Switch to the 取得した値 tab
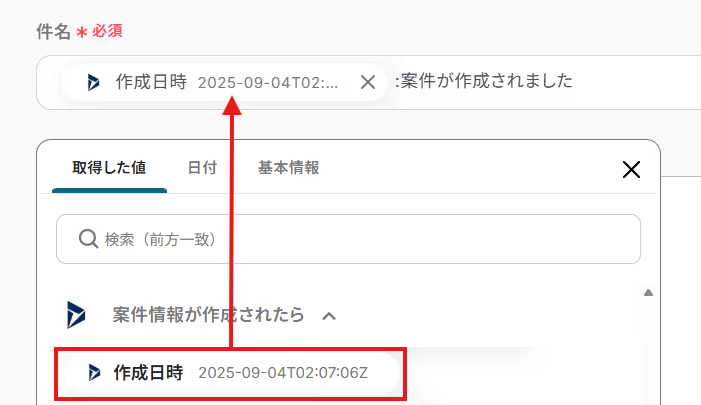This screenshot has width=701, height=405. [x=109, y=168]
